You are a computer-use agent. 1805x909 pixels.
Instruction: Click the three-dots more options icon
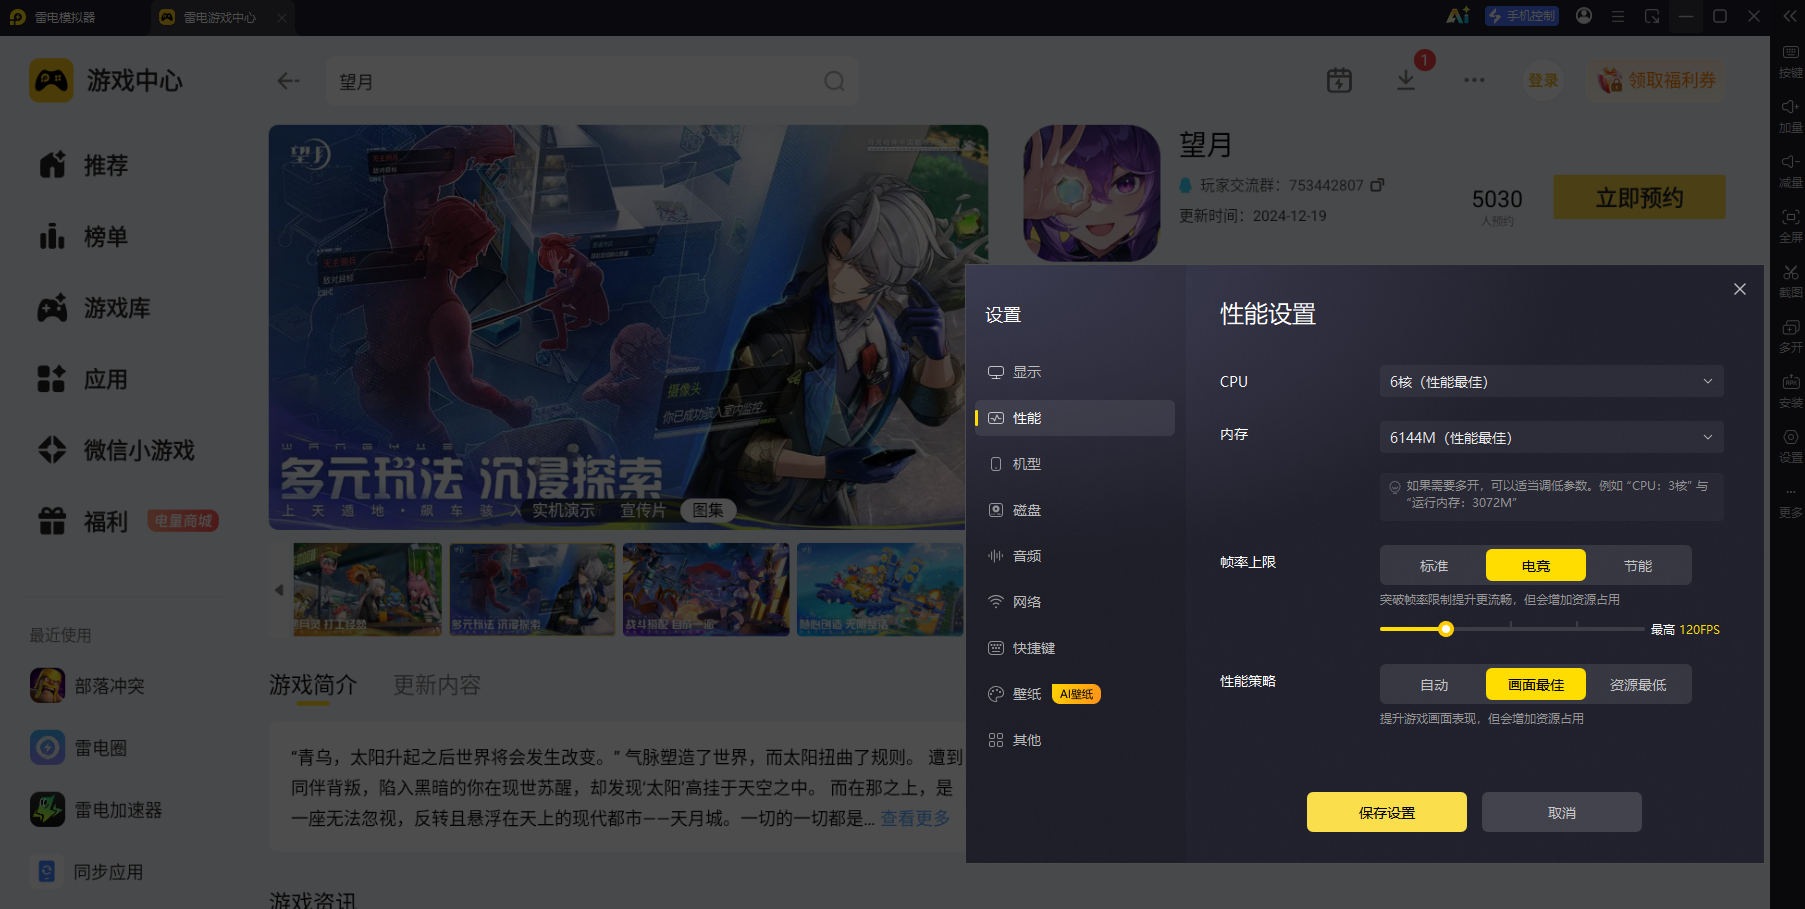coord(1474,80)
